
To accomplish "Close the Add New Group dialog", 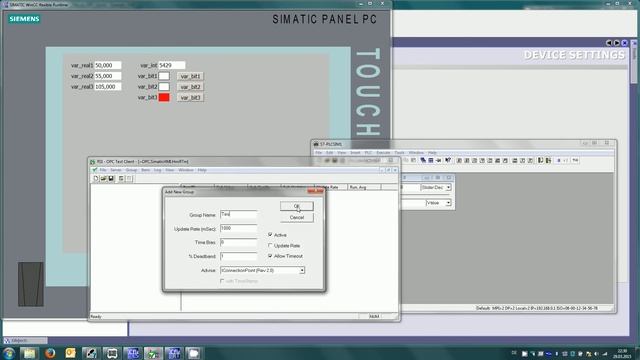I will [315, 191].
